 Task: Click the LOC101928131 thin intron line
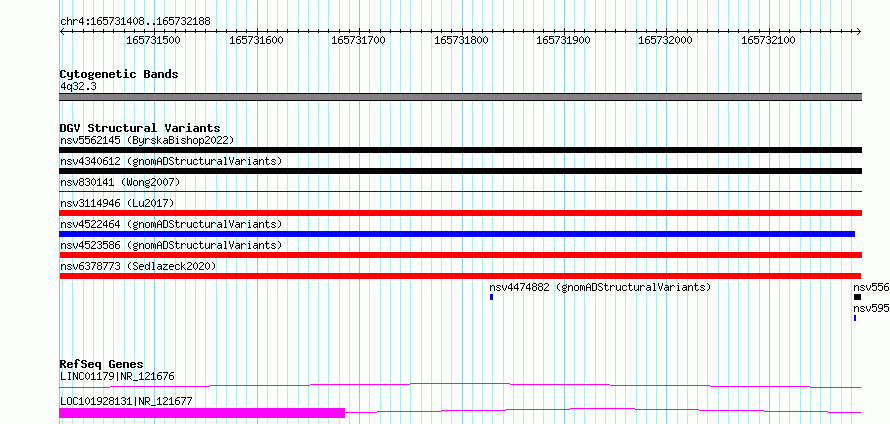603,410
